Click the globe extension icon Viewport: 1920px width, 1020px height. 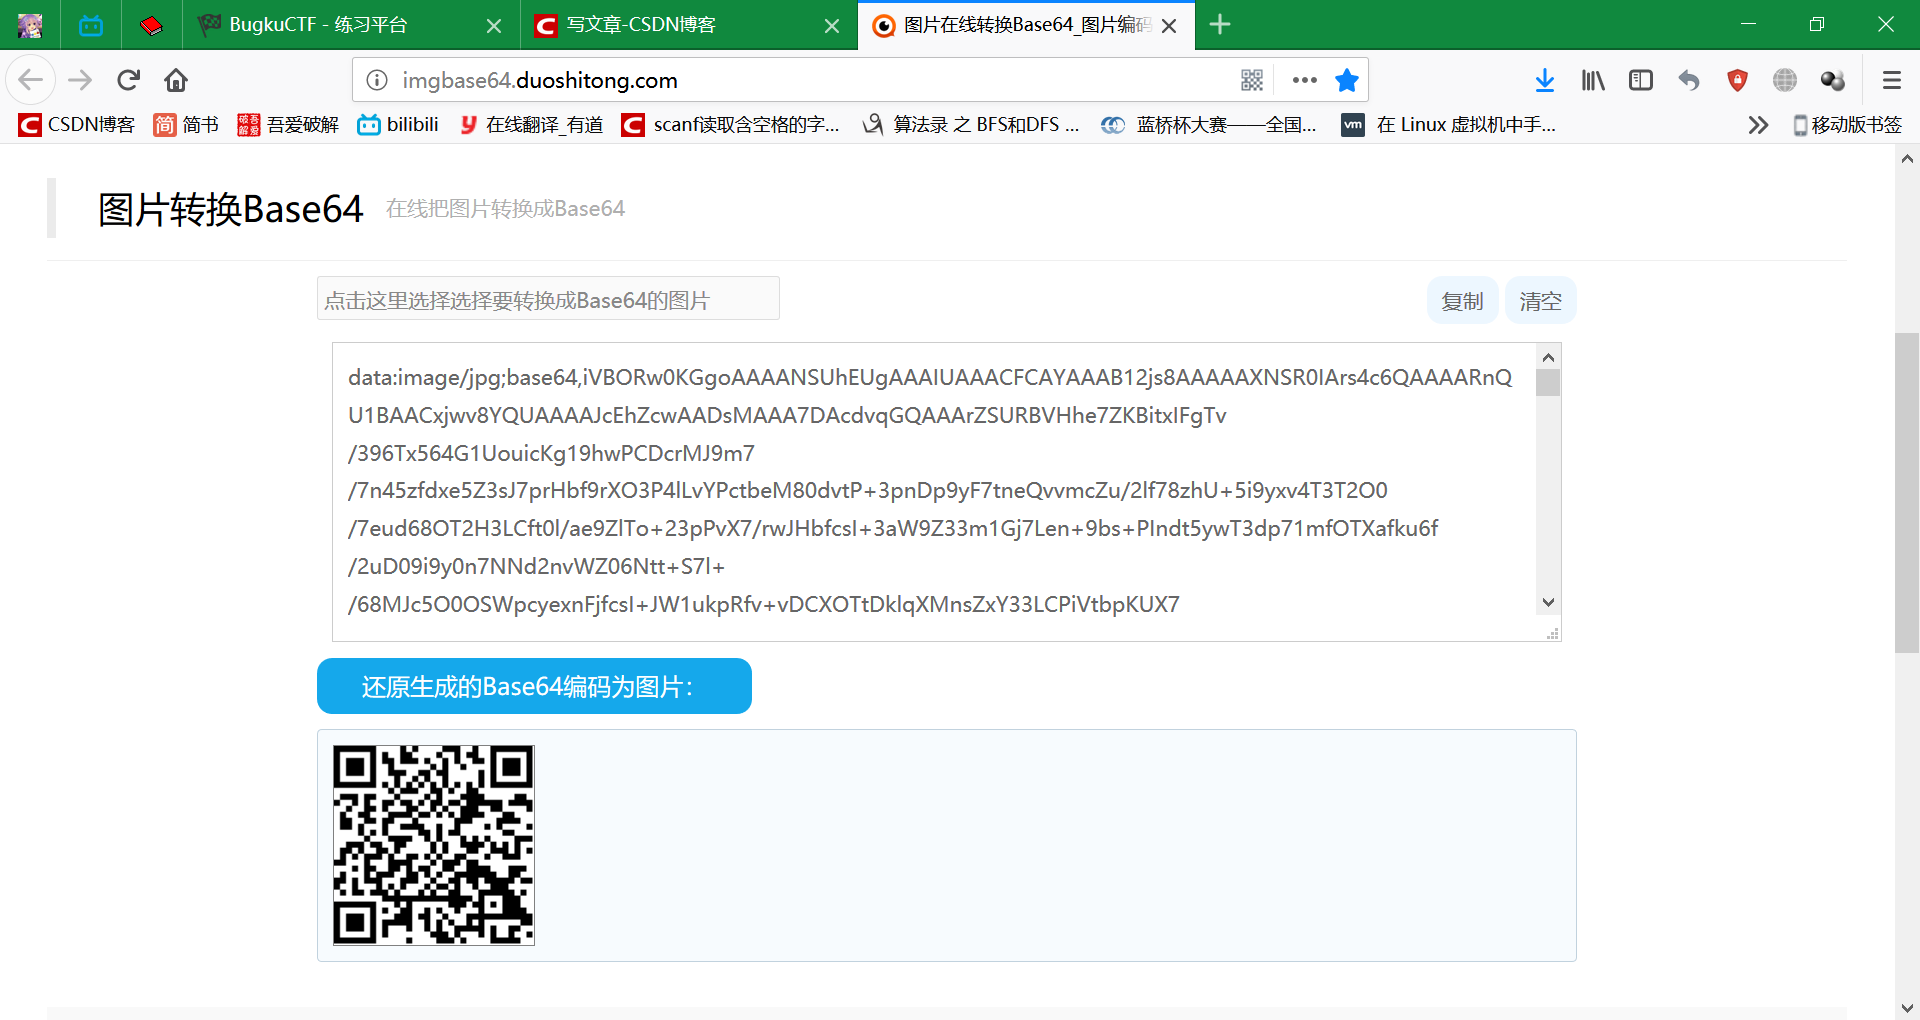[1784, 80]
